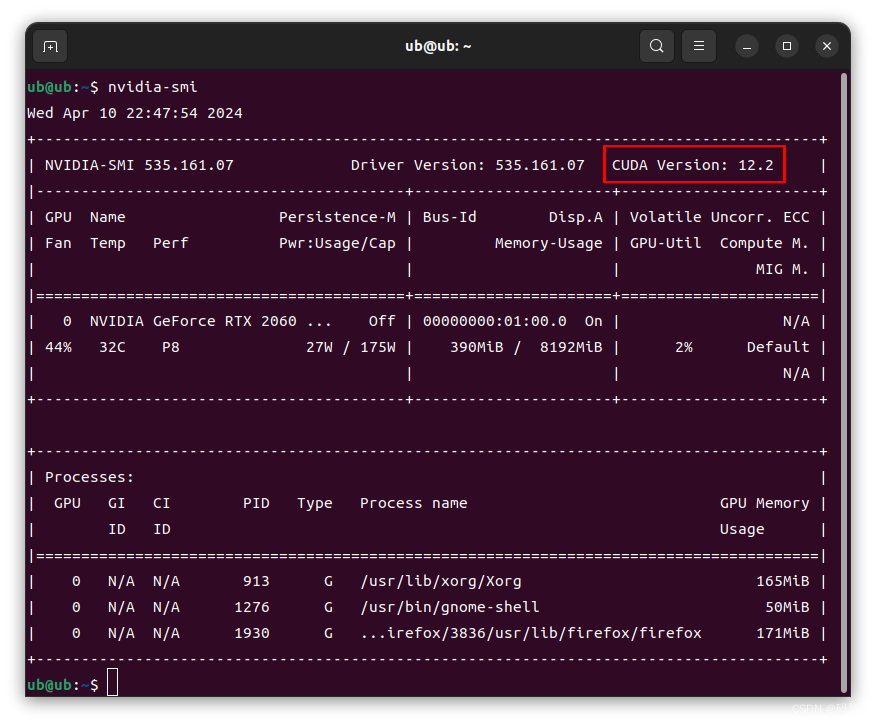The image size is (876, 725).
Task: Click the 'GPU Memory' column header
Action: (764, 503)
